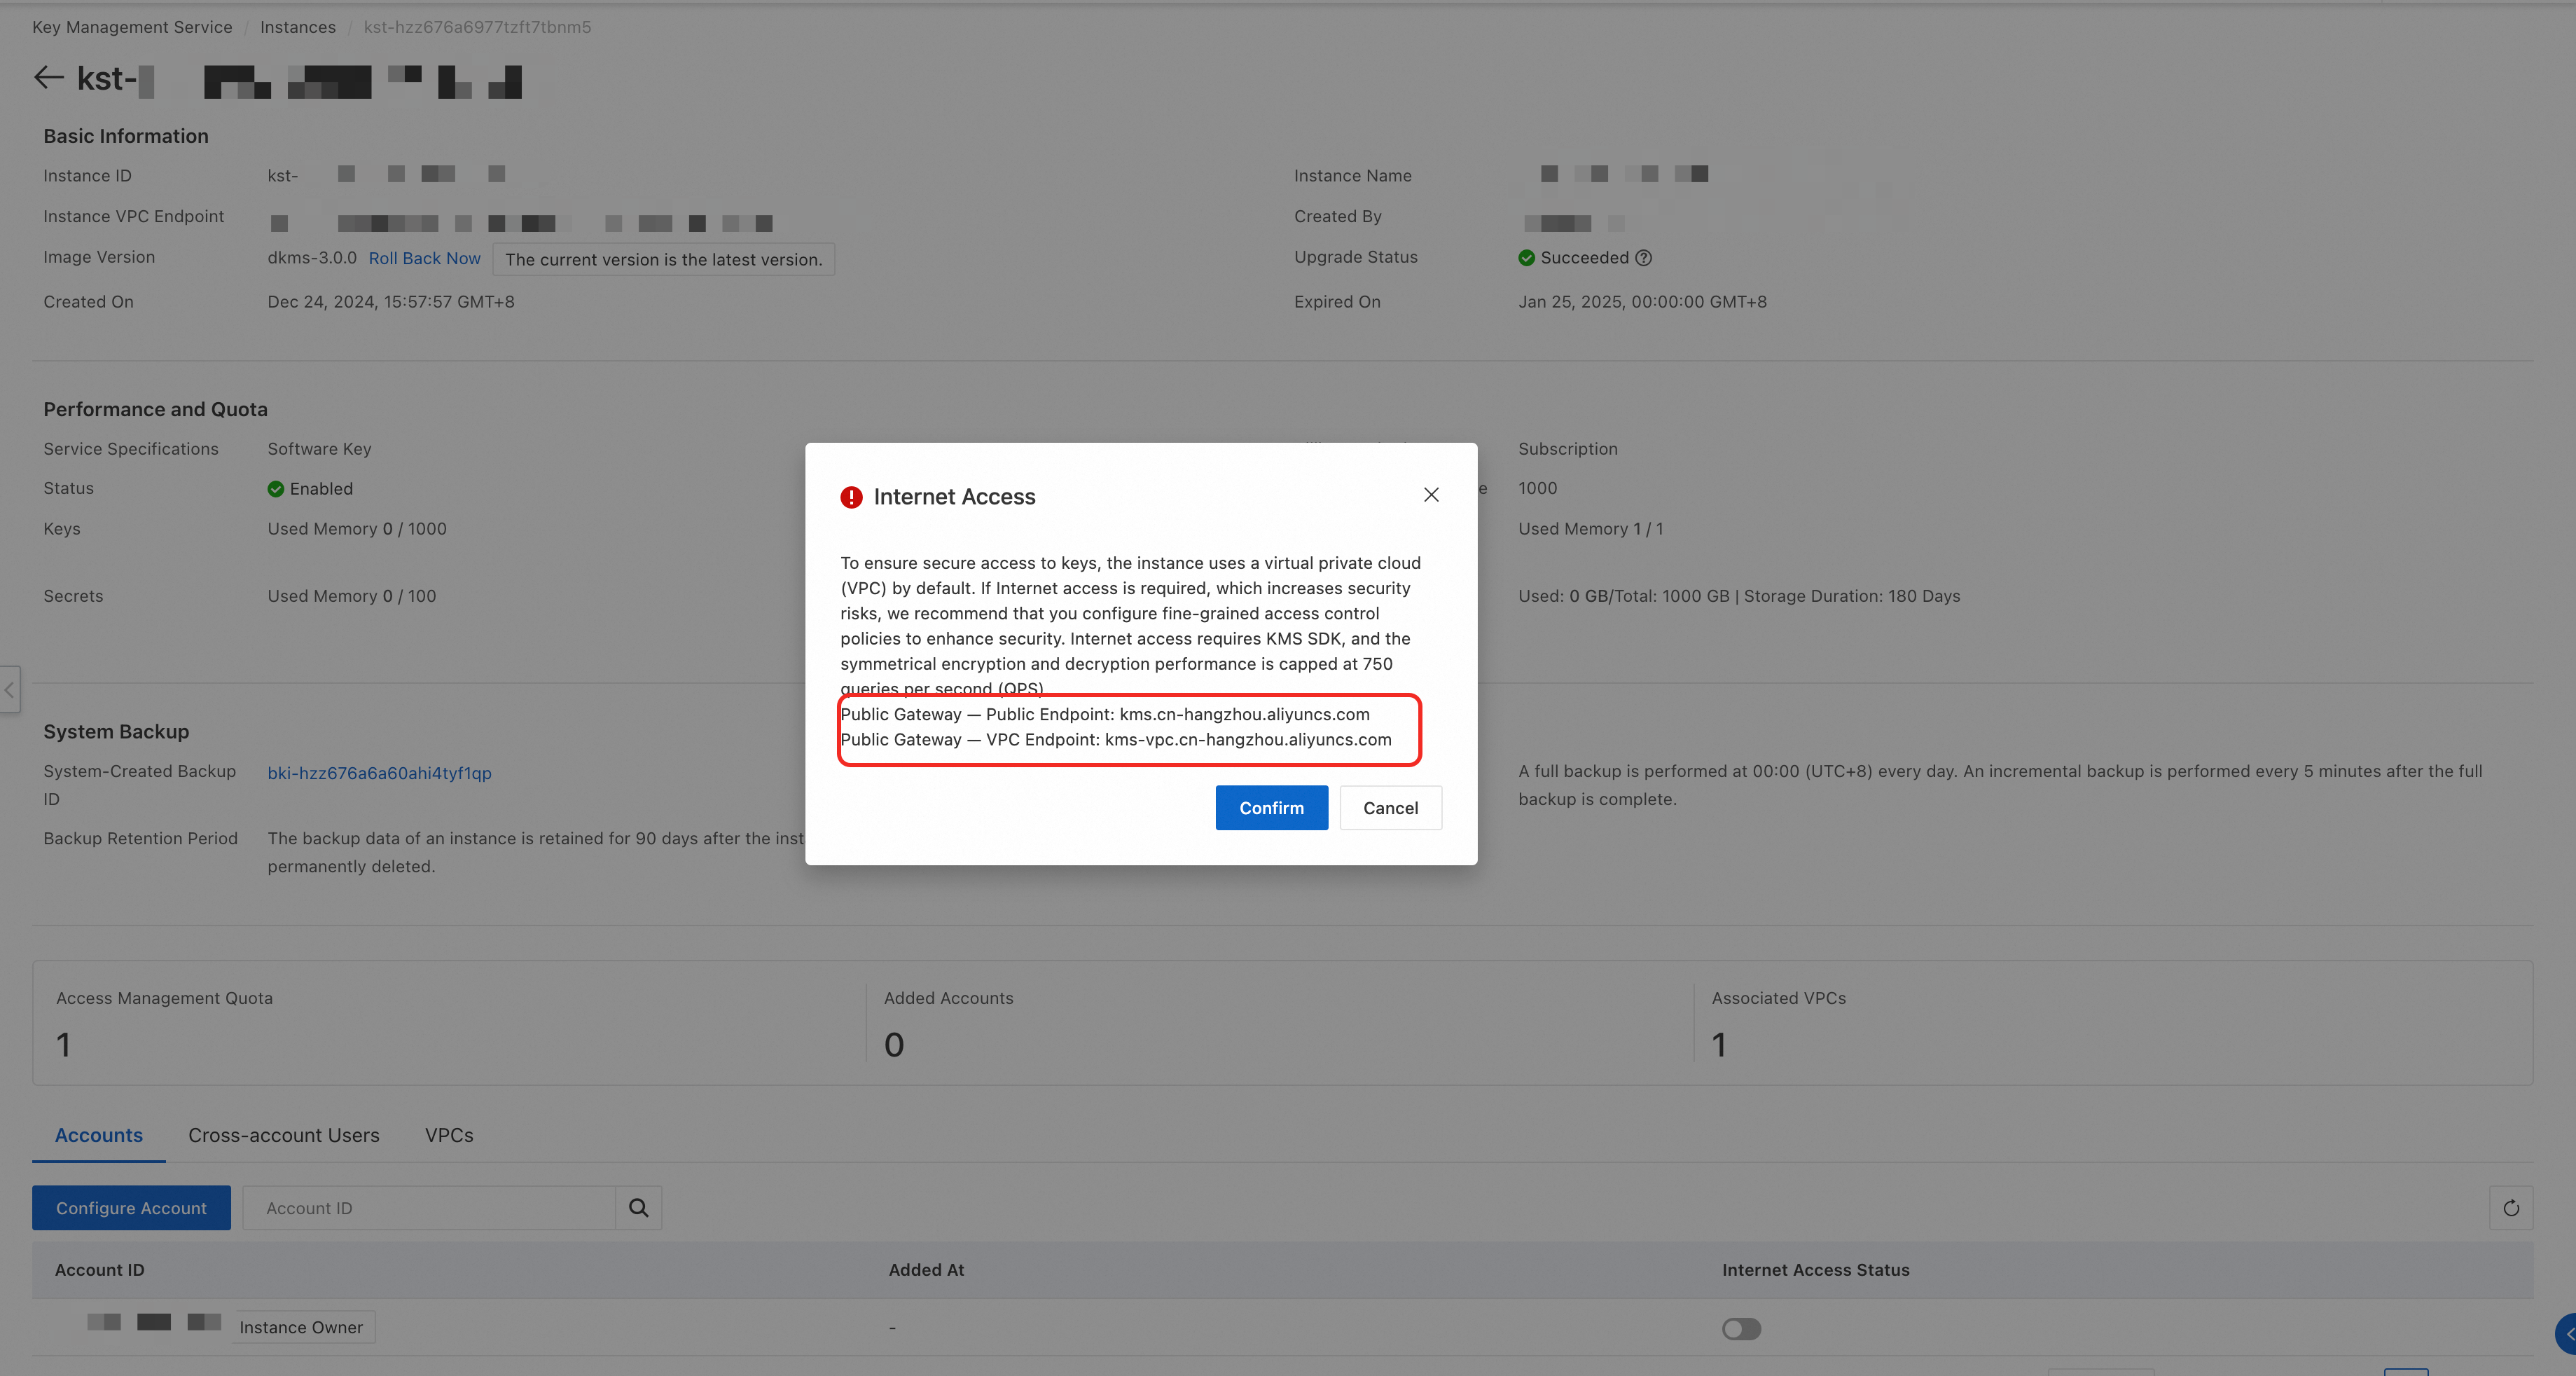This screenshot has width=2576, height=1376.
Task: Select the Accounts tab
Action: 99,1135
